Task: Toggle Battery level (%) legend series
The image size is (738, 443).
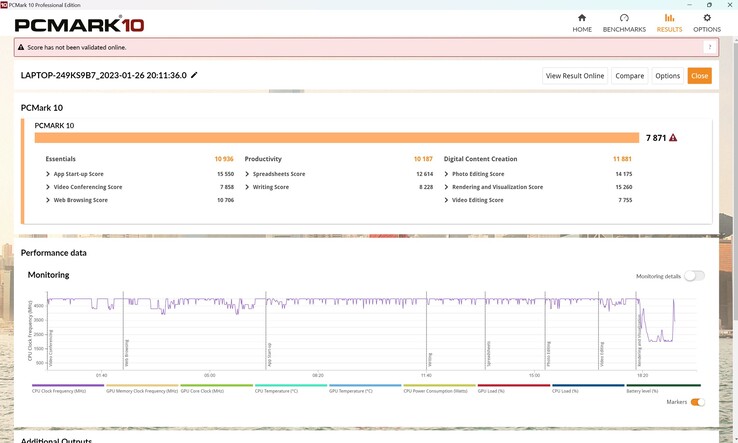Action: coord(663,388)
